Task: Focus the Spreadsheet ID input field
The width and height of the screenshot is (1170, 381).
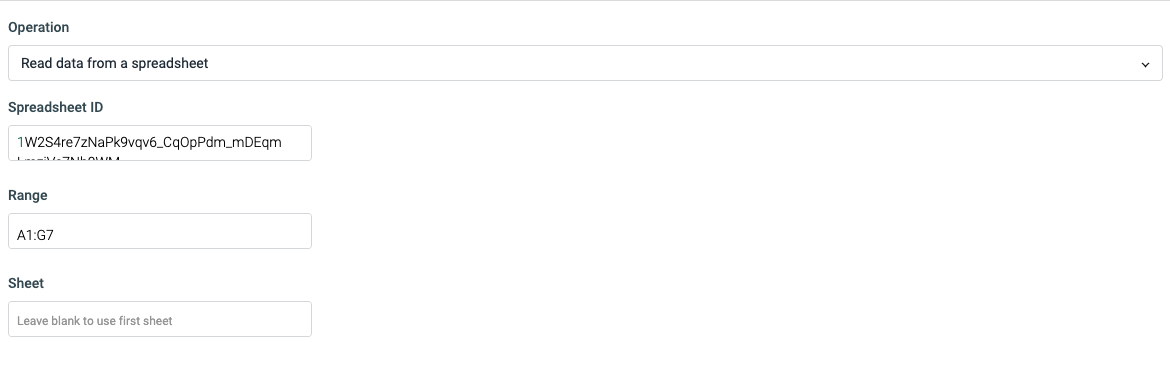Action: click(x=160, y=142)
